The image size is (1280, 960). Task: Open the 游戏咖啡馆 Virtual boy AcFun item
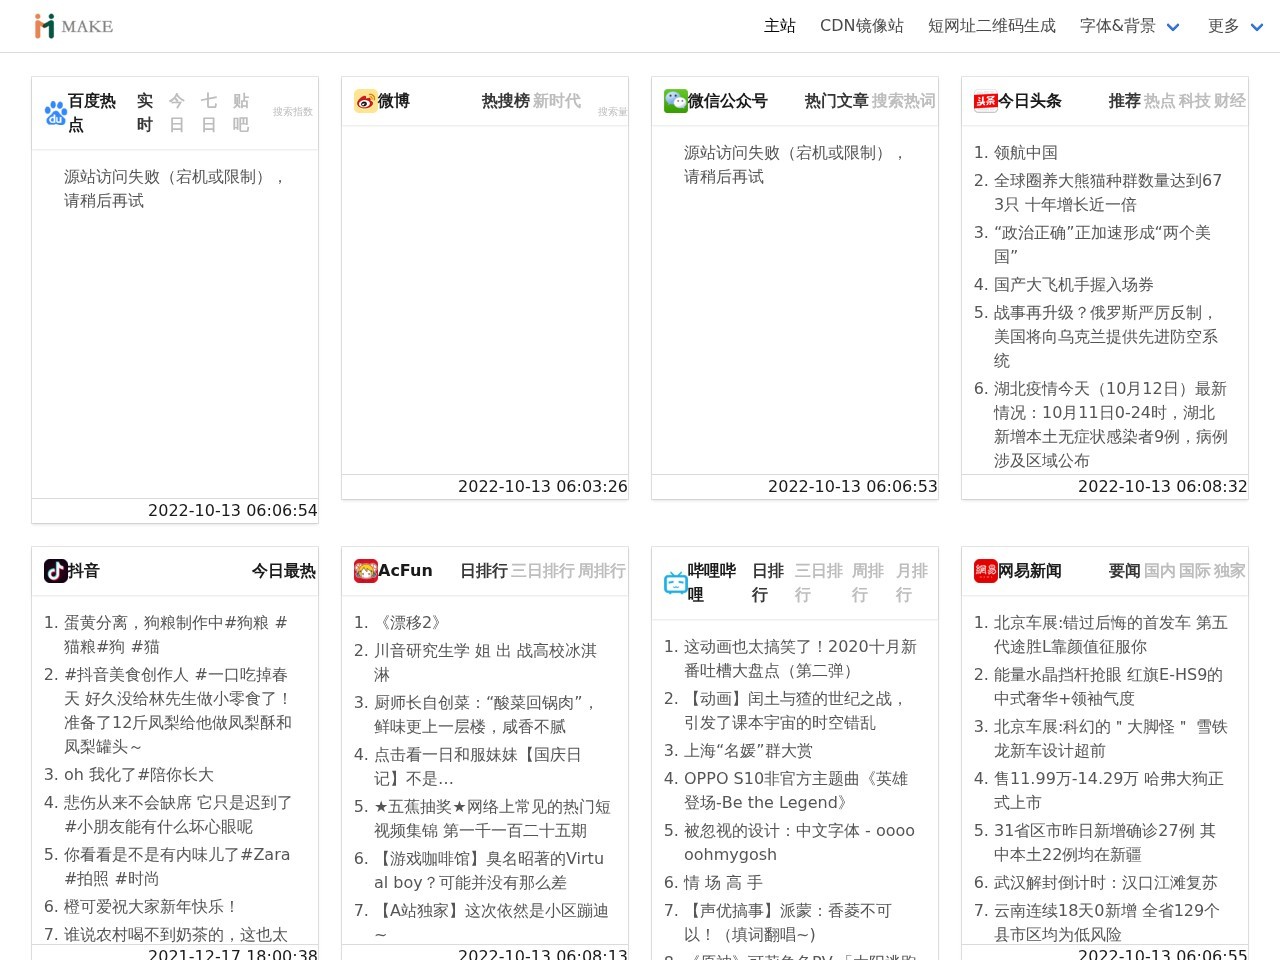coord(489,871)
